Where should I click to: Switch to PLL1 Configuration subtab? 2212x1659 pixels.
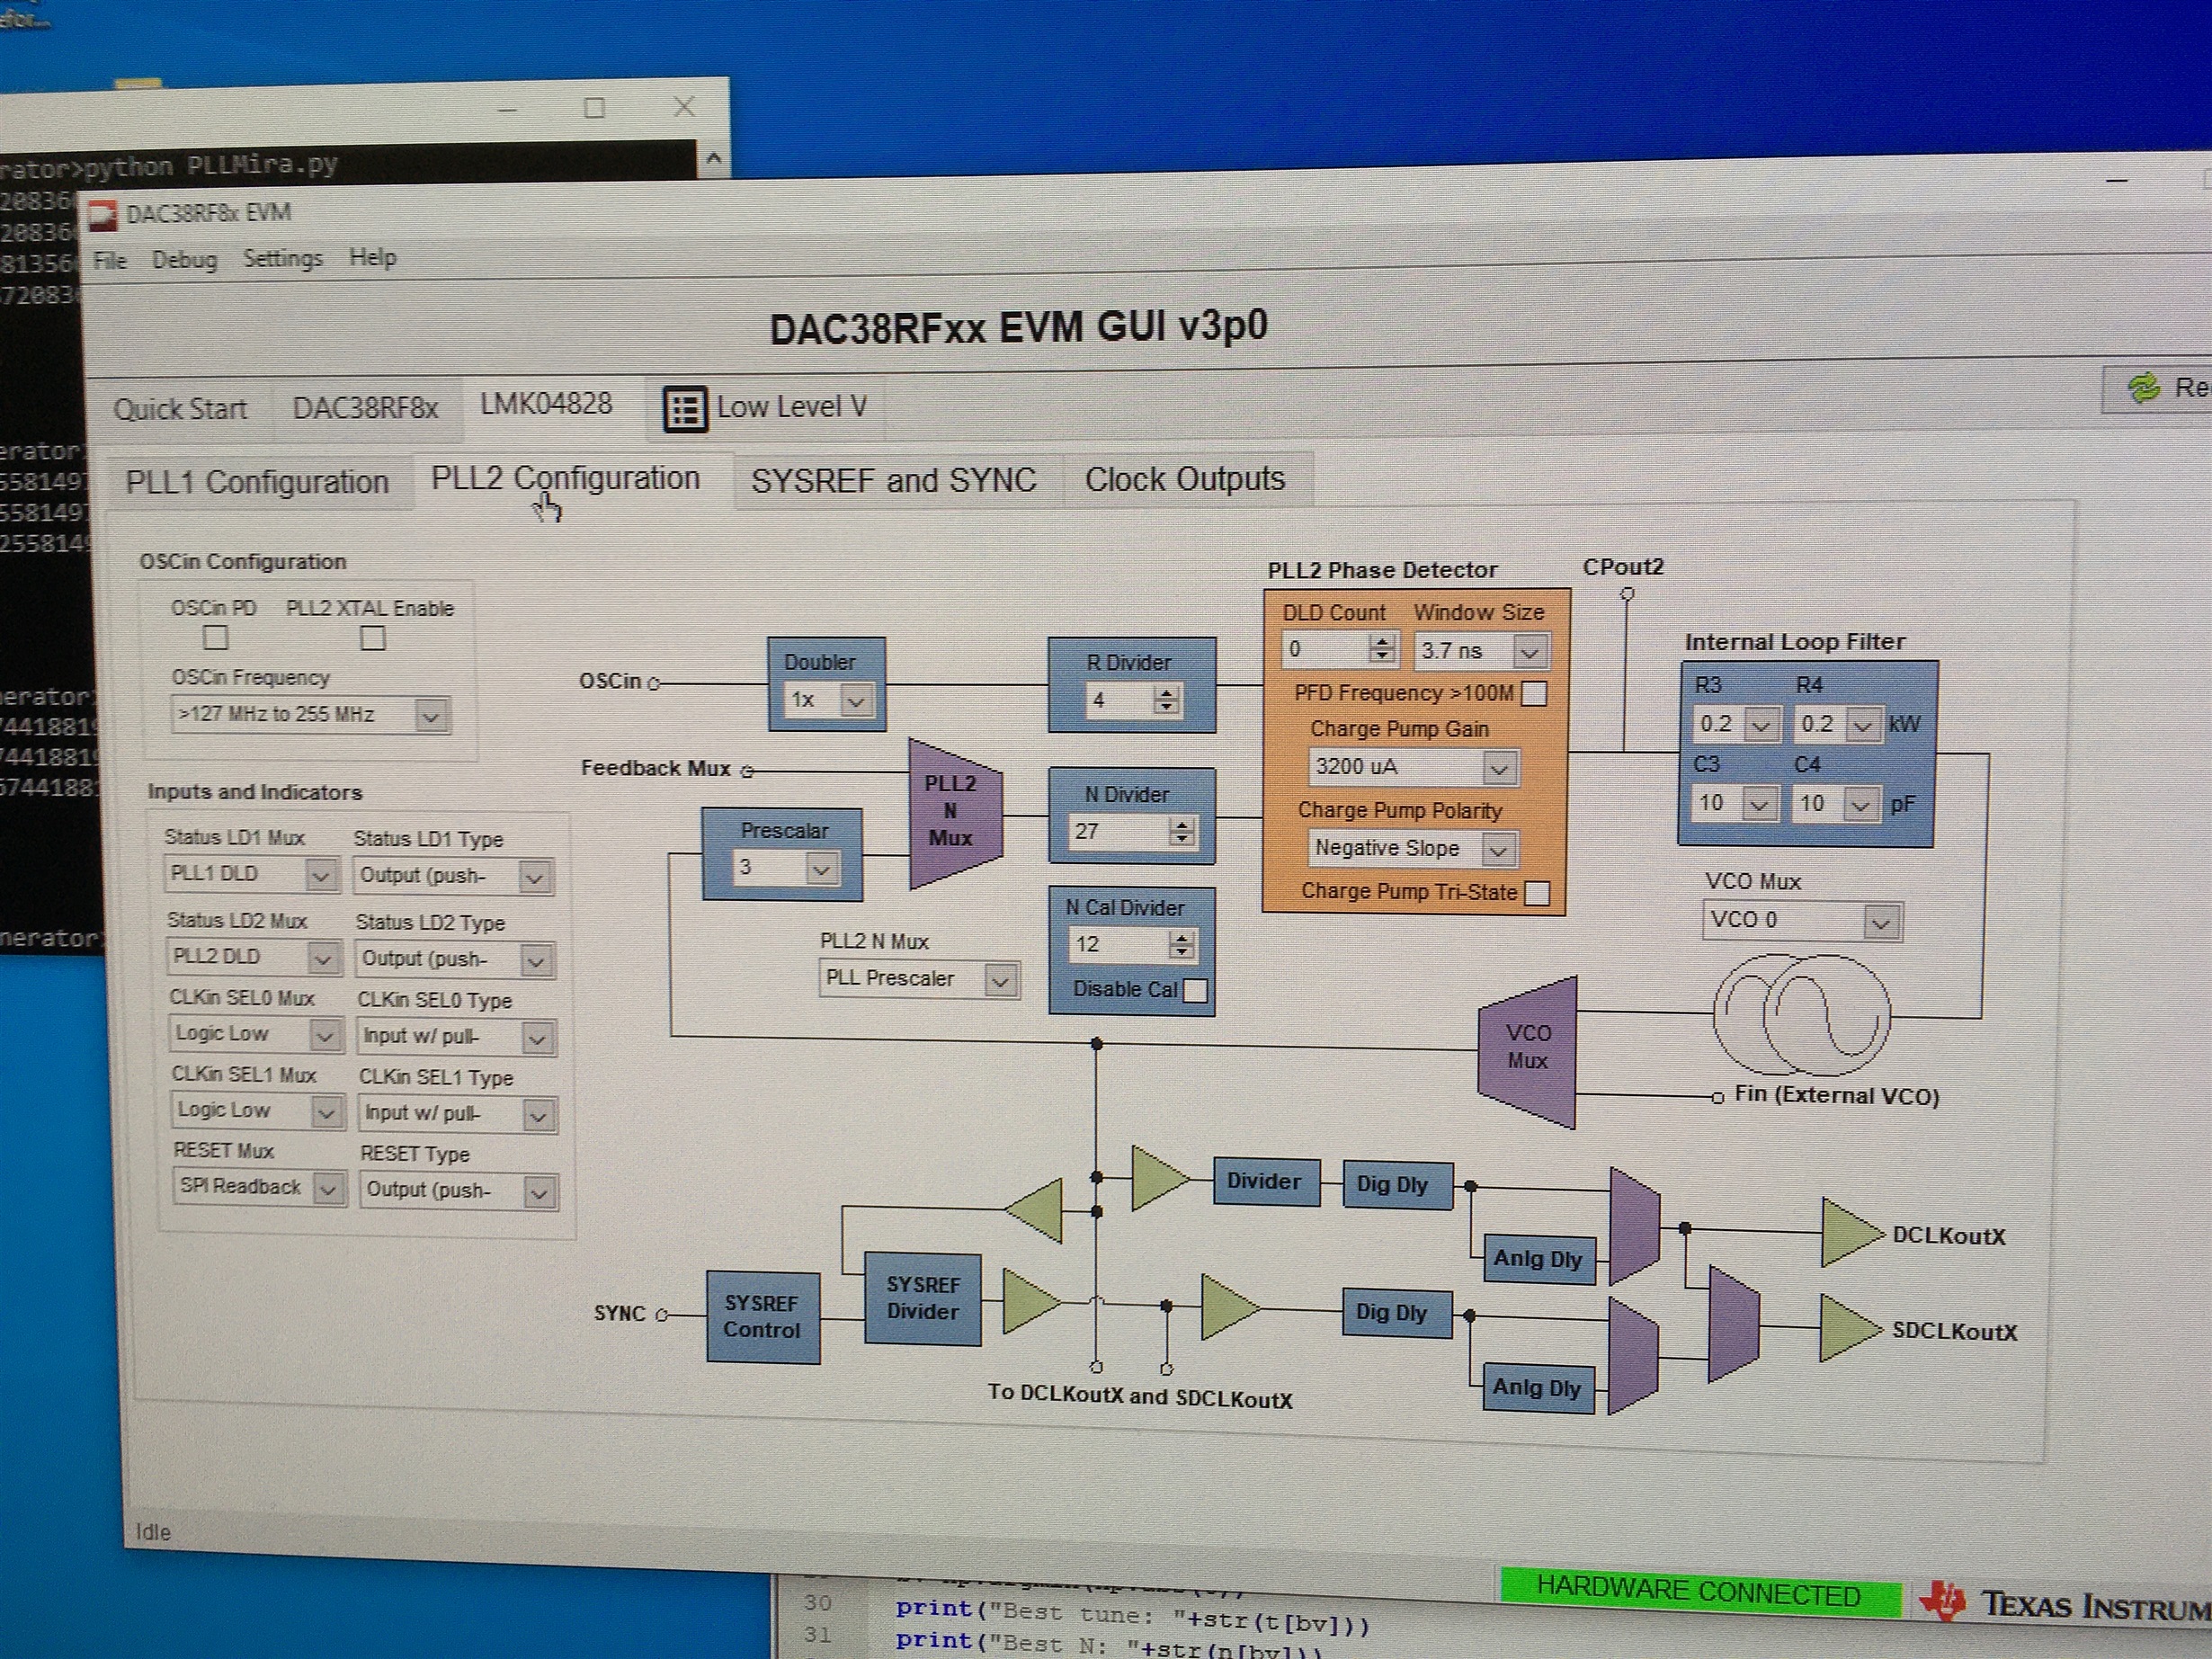(257, 482)
